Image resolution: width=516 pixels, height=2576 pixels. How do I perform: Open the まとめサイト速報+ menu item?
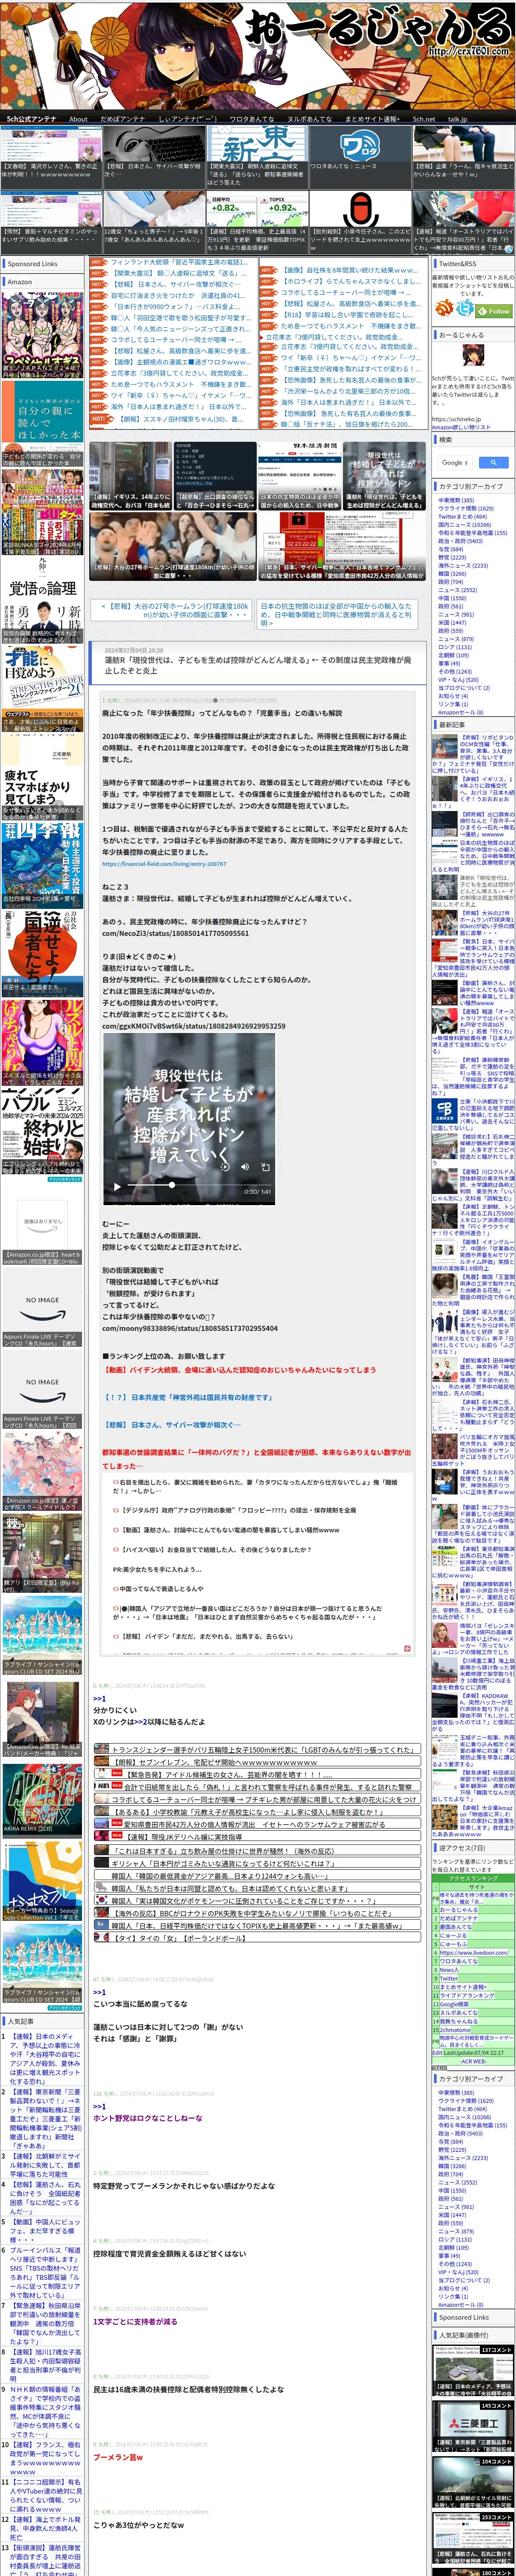[x=372, y=119]
